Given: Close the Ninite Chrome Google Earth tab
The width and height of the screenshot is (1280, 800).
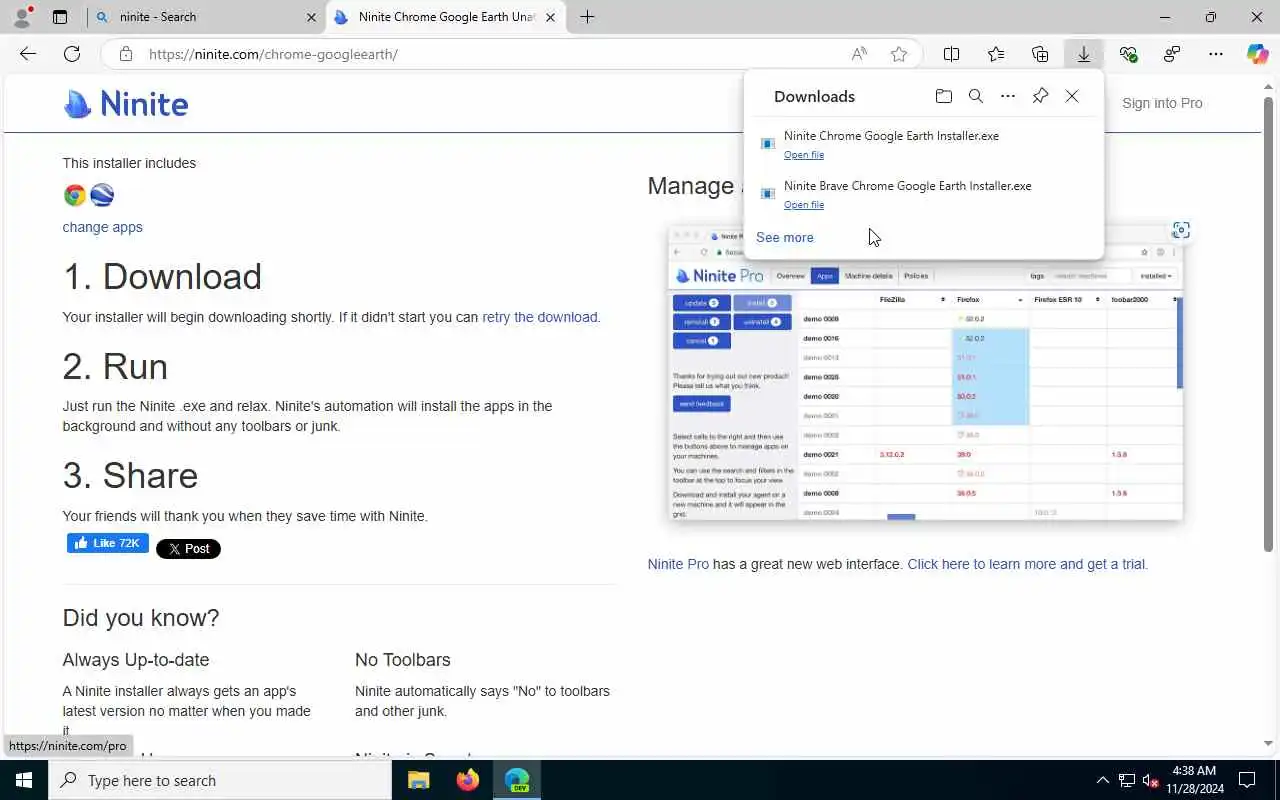Looking at the screenshot, I should 550,17.
